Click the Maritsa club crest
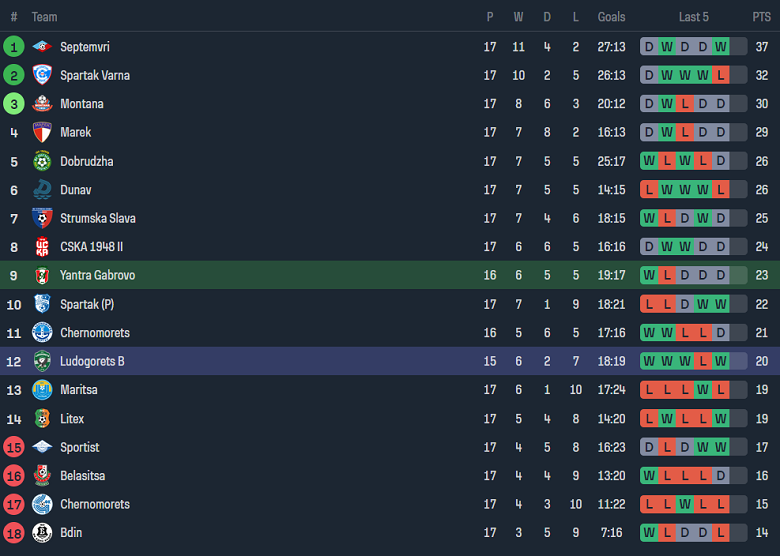780x556 pixels. pos(42,390)
